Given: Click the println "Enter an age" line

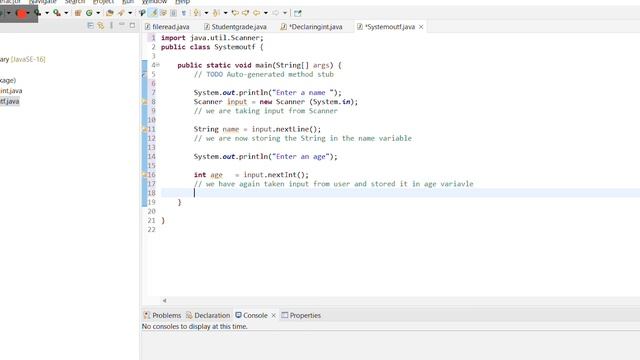Looking at the screenshot, I should click(265, 156).
